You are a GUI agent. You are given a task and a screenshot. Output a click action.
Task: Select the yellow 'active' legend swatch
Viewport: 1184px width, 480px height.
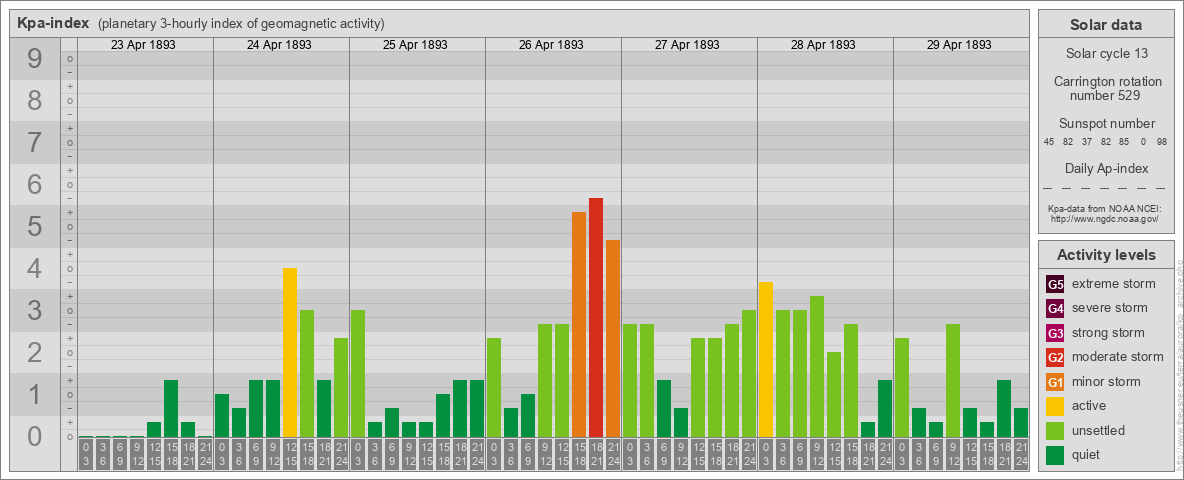click(x=1055, y=406)
